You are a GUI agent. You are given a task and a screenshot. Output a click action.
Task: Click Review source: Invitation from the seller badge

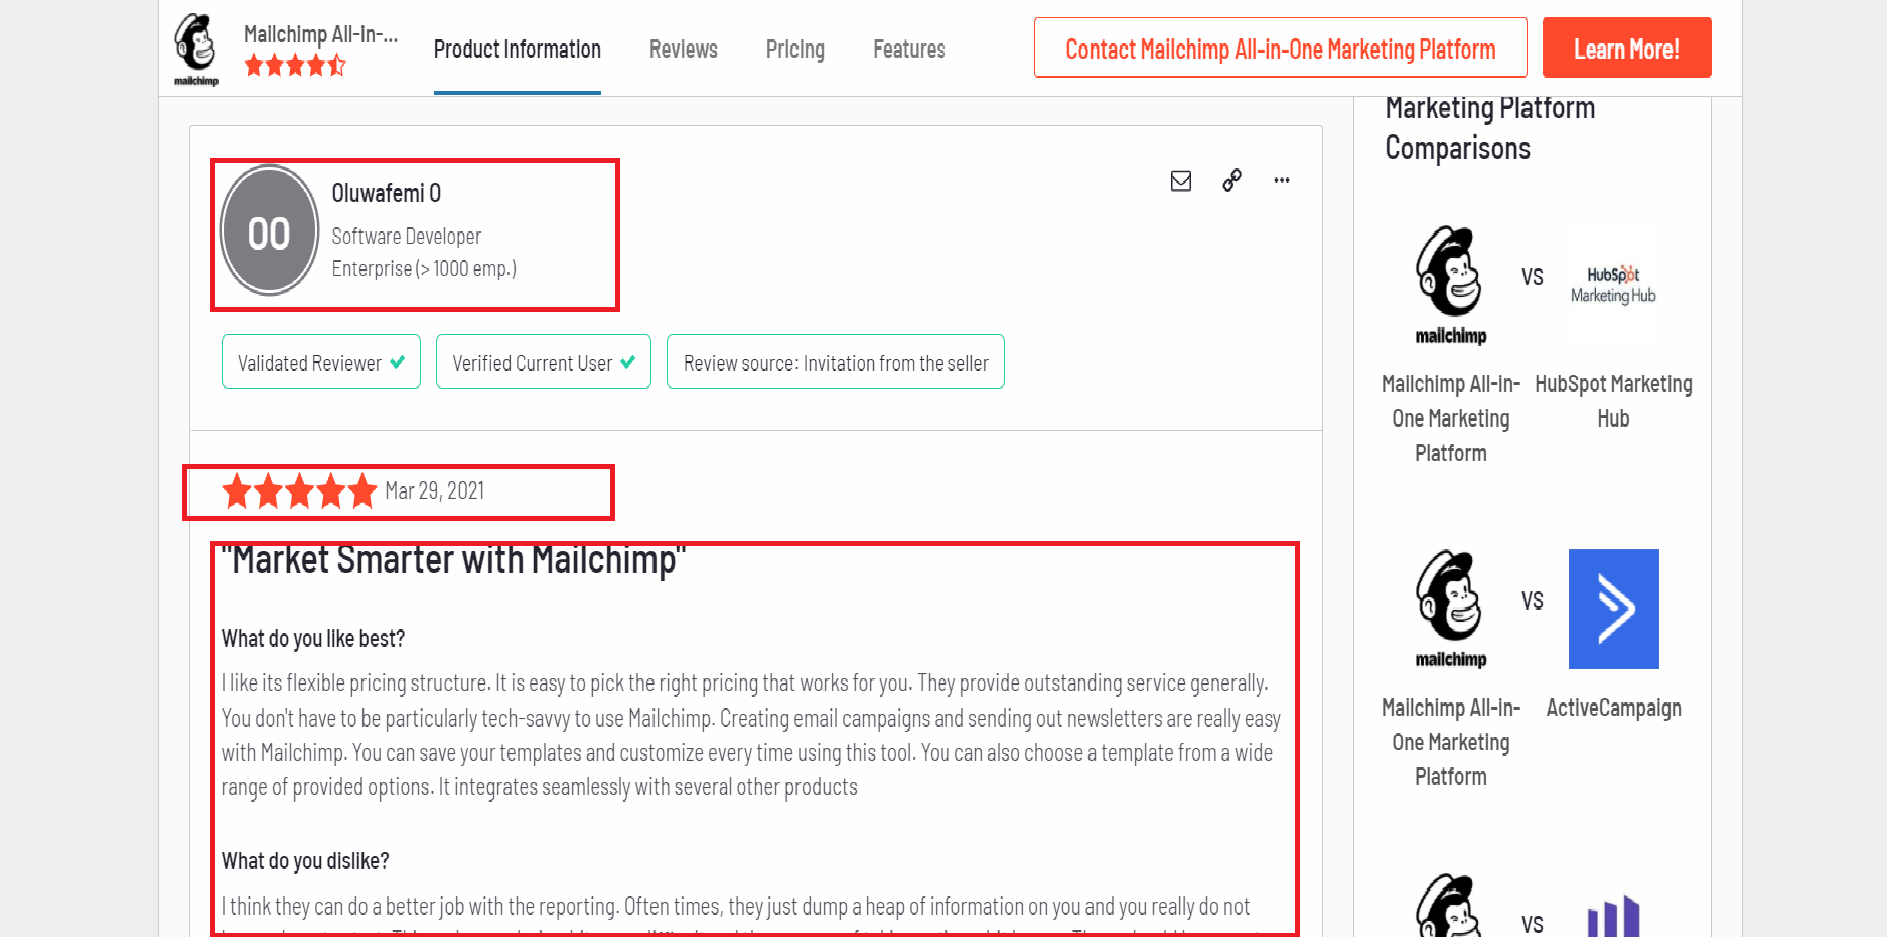[836, 362]
